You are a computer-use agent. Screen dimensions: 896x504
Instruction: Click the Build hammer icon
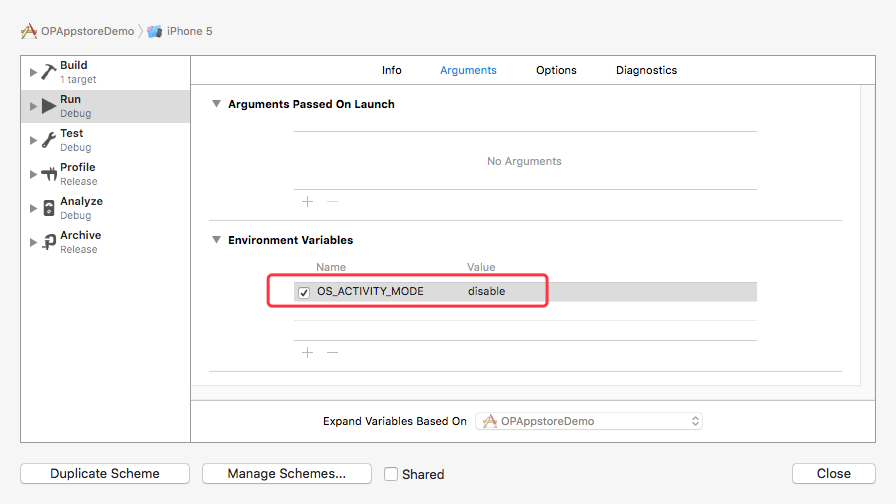pyautogui.click(x=49, y=72)
